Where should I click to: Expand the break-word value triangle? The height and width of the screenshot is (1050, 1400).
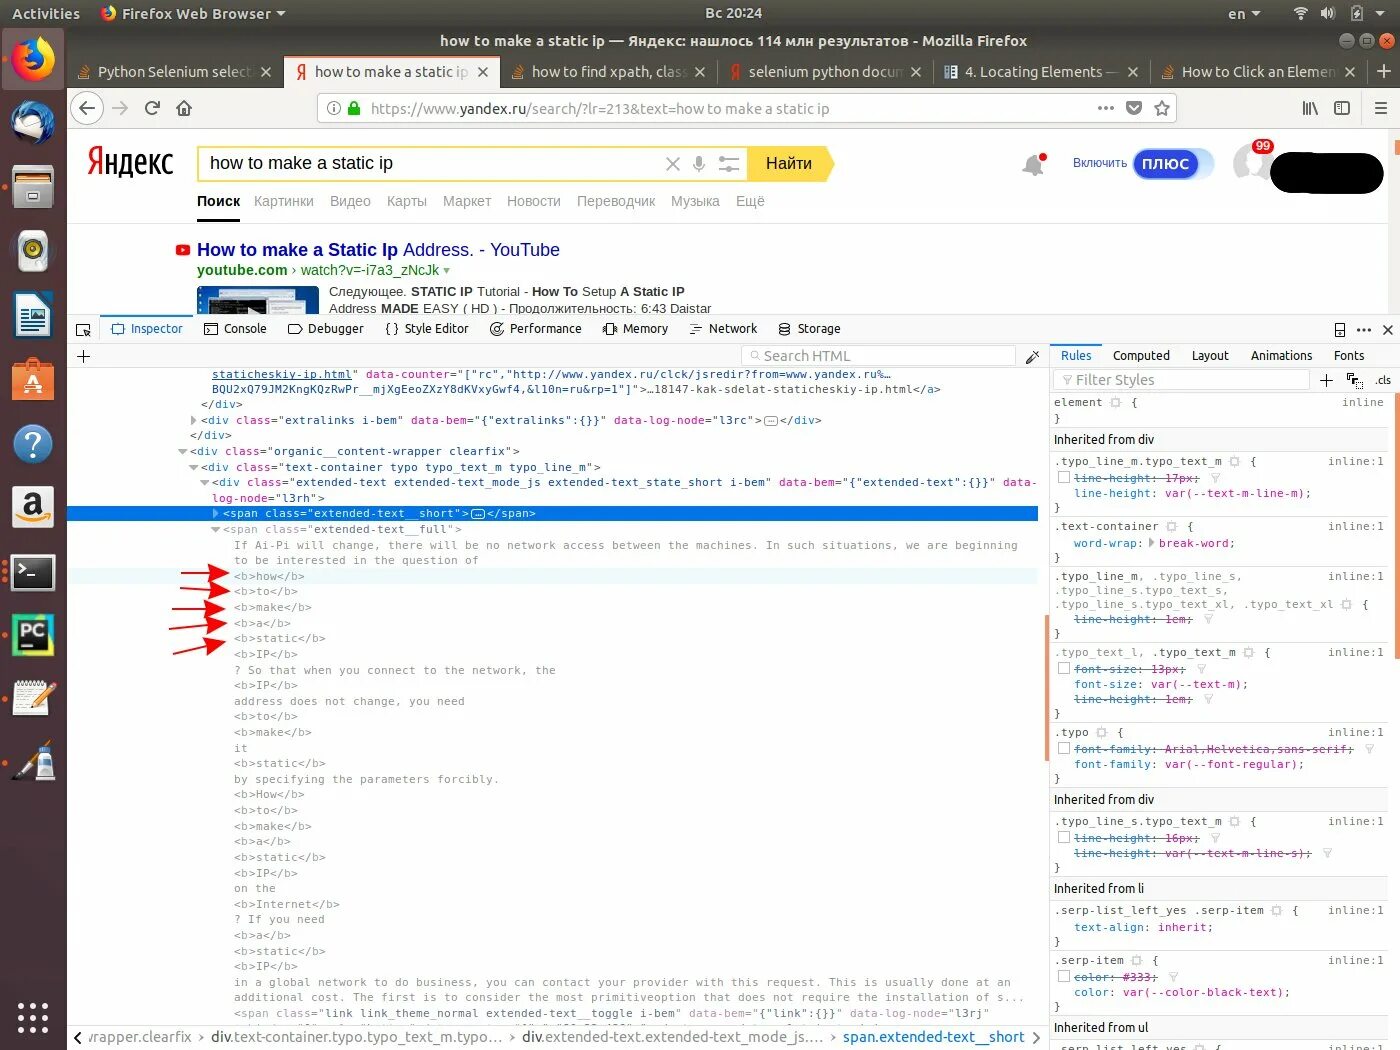(1151, 543)
